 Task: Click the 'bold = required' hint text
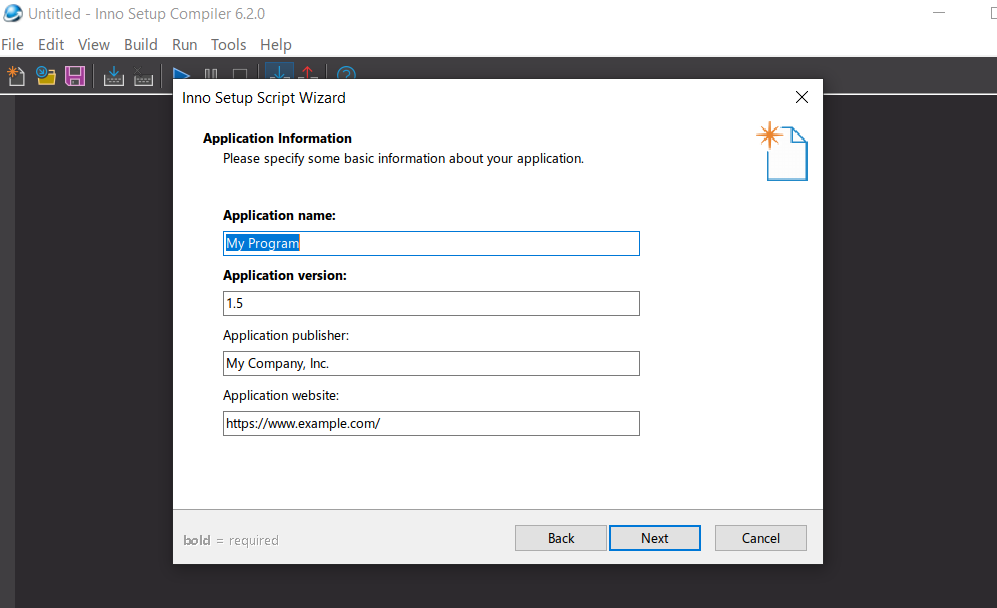(x=231, y=540)
